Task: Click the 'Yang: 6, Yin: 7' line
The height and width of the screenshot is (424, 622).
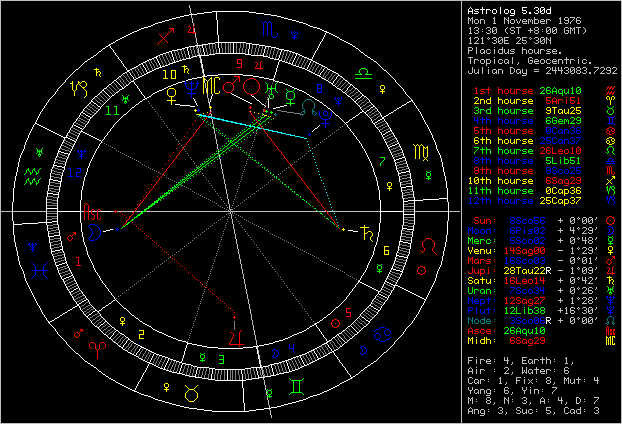Action: point(512,391)
